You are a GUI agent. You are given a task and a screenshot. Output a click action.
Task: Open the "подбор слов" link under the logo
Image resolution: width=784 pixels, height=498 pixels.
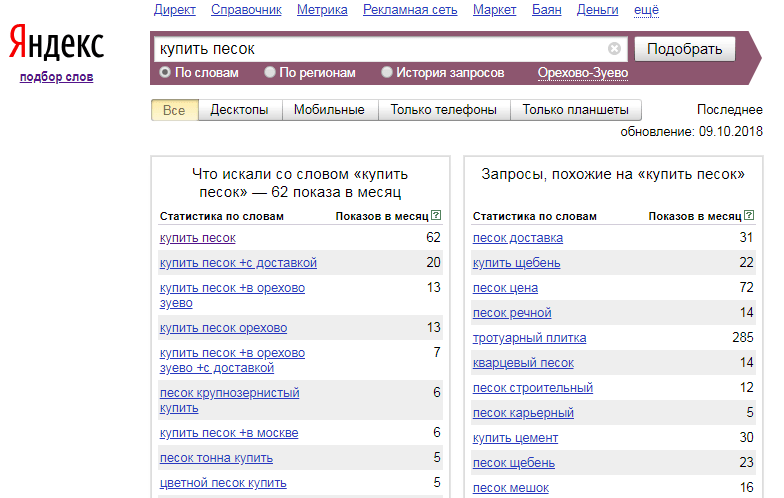(56, 77)
